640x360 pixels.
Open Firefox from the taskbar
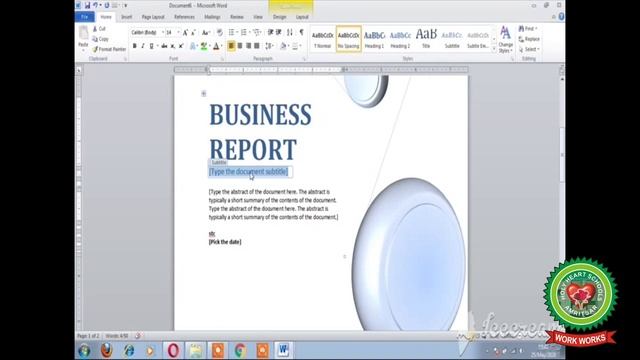tap(107, 350)
